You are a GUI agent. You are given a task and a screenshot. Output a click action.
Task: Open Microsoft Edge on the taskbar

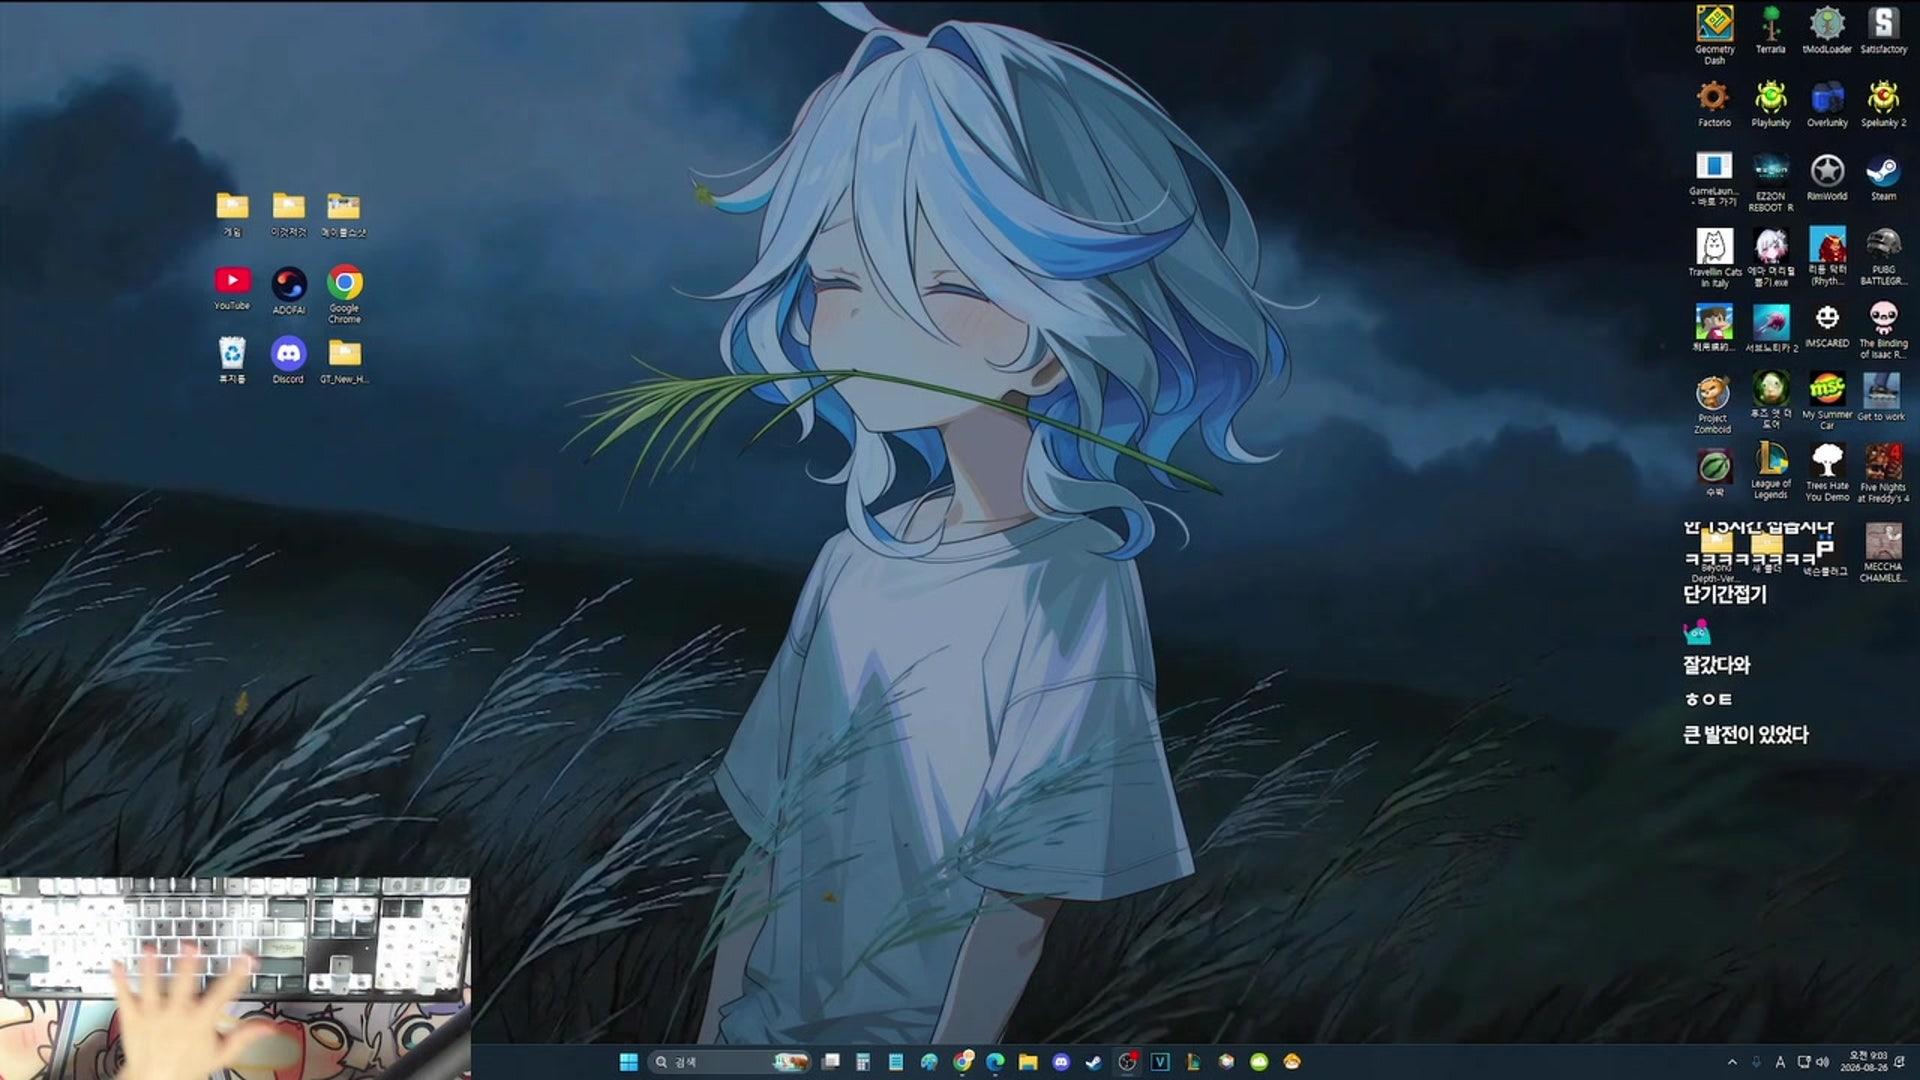click(x=995, y=1062)
